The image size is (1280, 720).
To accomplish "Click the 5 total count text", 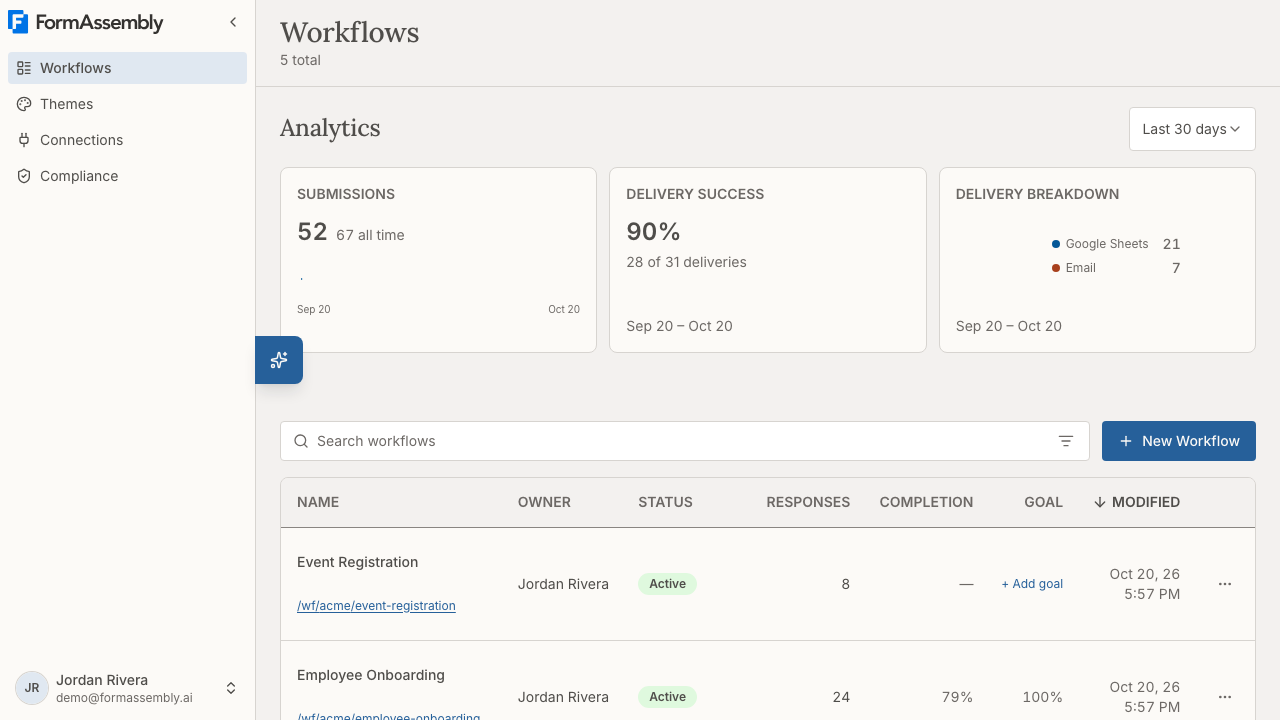I will [300, 60].
